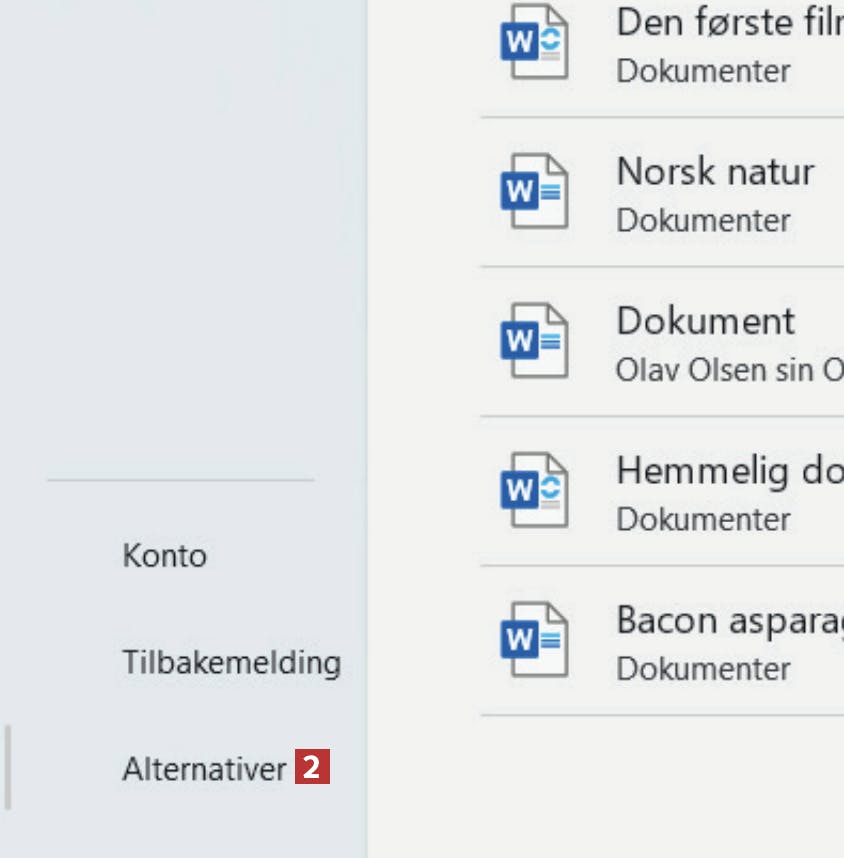Open the Den første film document
Screen dimensions: 844x858
[x=730, y=22]
